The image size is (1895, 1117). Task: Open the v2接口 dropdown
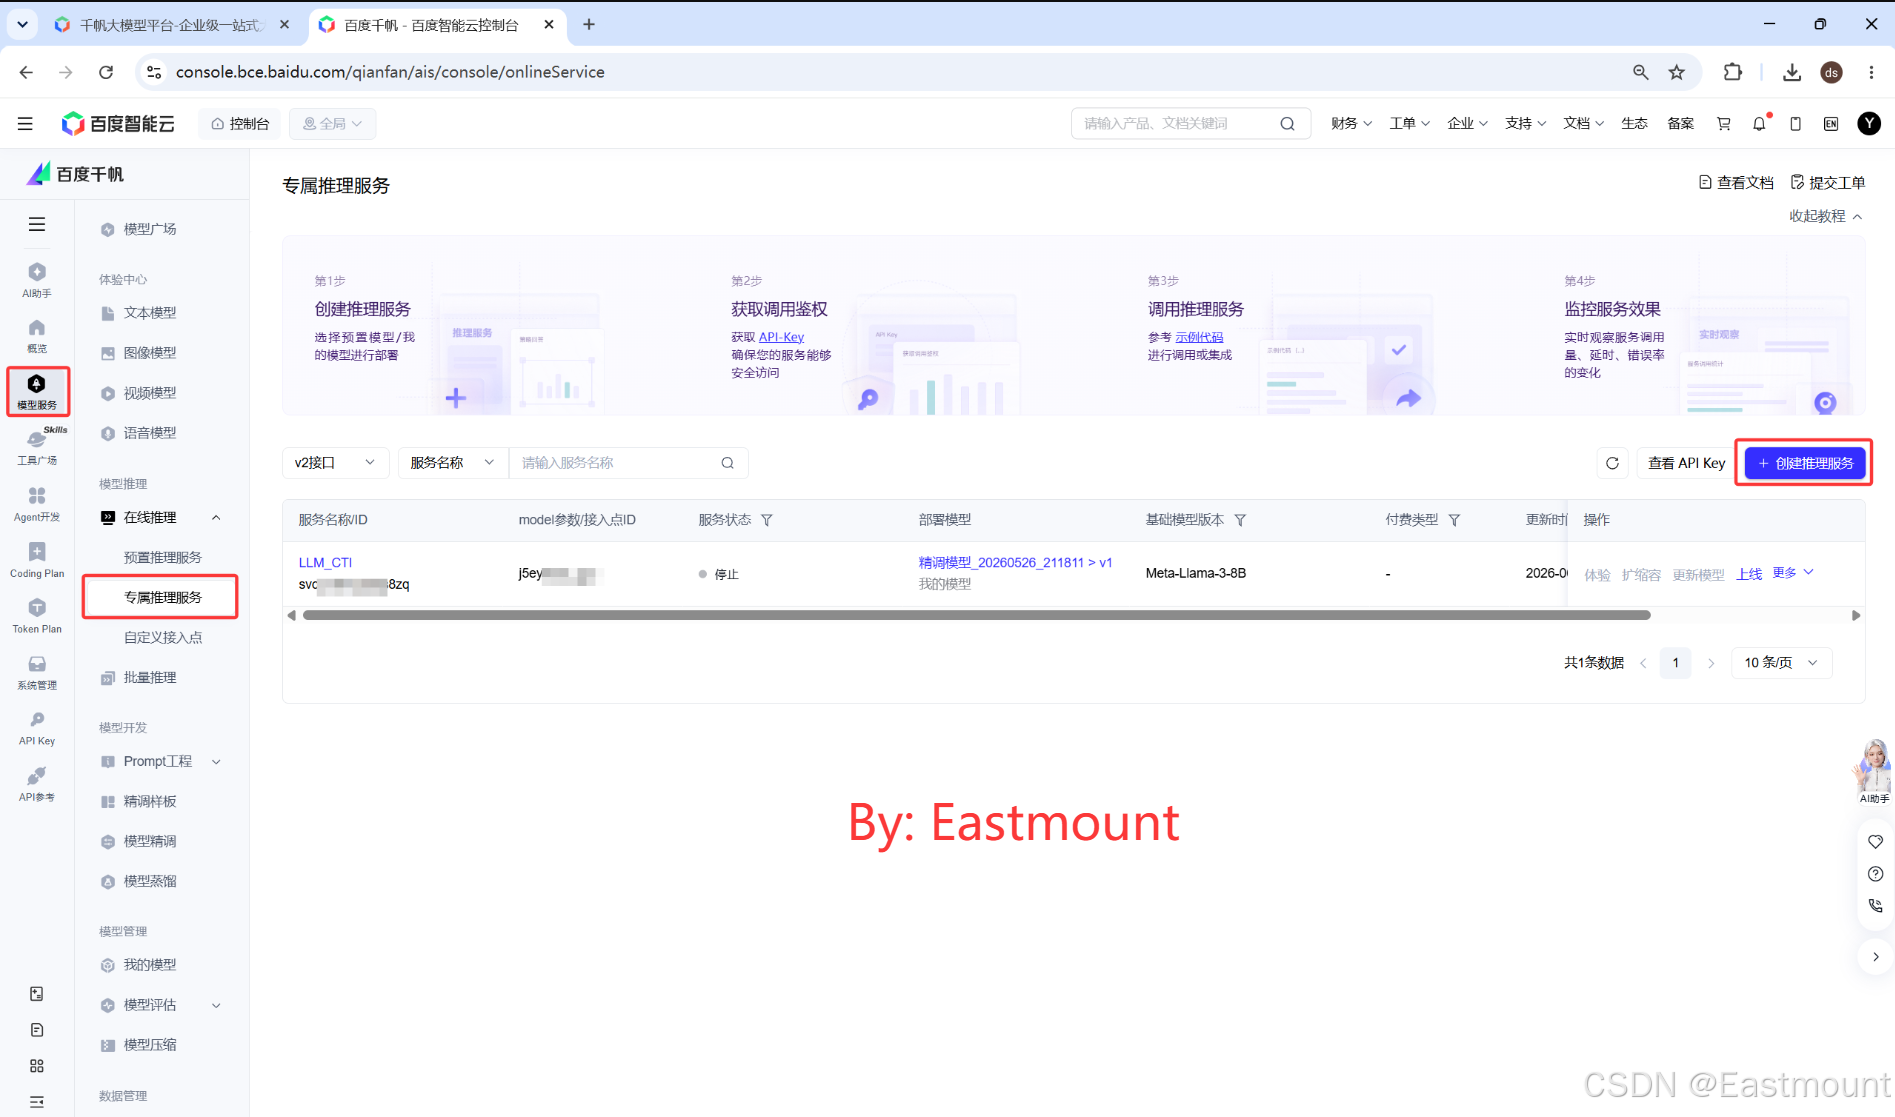point(335,463)
